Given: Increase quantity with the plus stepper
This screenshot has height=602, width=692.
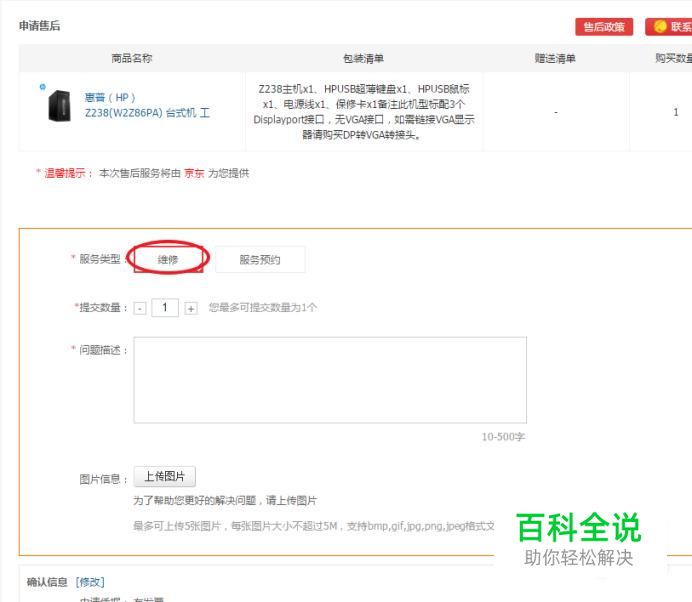Looking at the screenshot, I should pyautogui.click(x=191, y=308).
